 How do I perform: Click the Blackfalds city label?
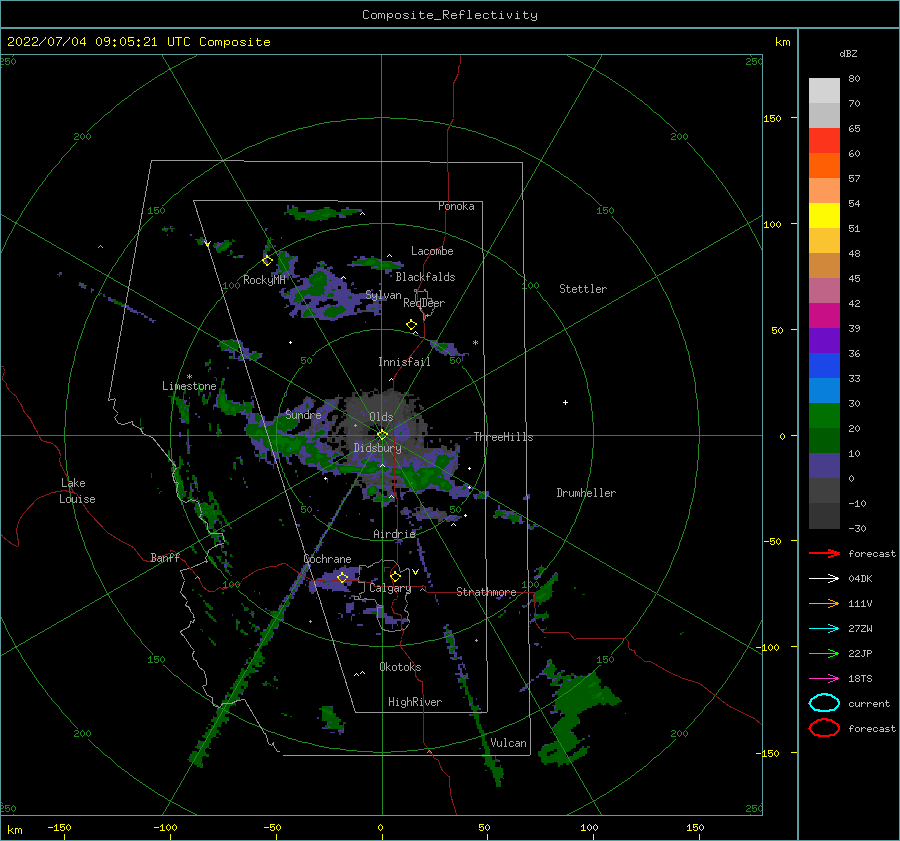425,277
